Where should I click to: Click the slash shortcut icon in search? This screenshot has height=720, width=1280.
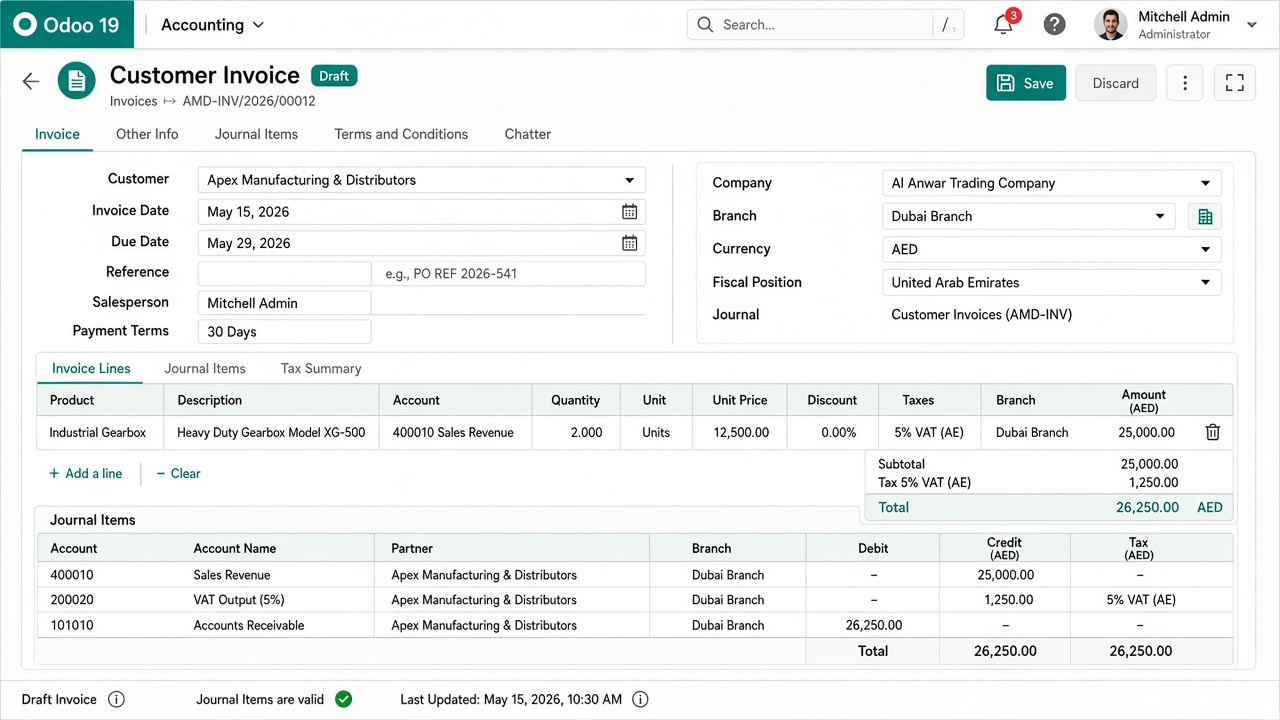(x=946, y=25)
